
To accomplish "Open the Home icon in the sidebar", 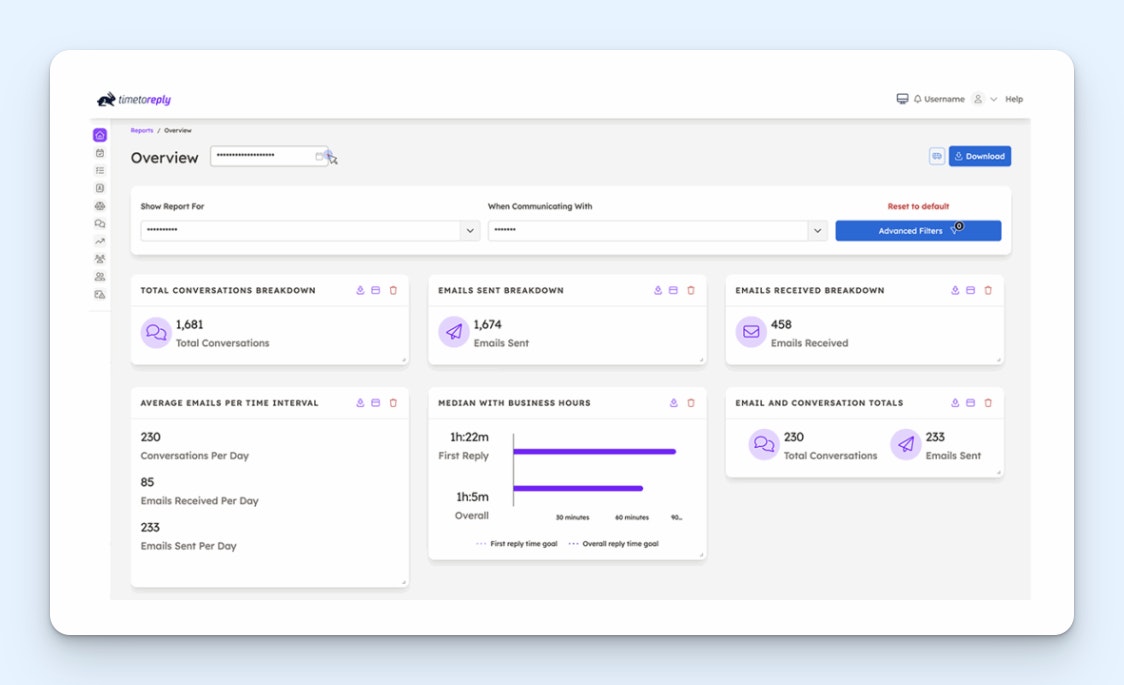I will pos(100,135).
